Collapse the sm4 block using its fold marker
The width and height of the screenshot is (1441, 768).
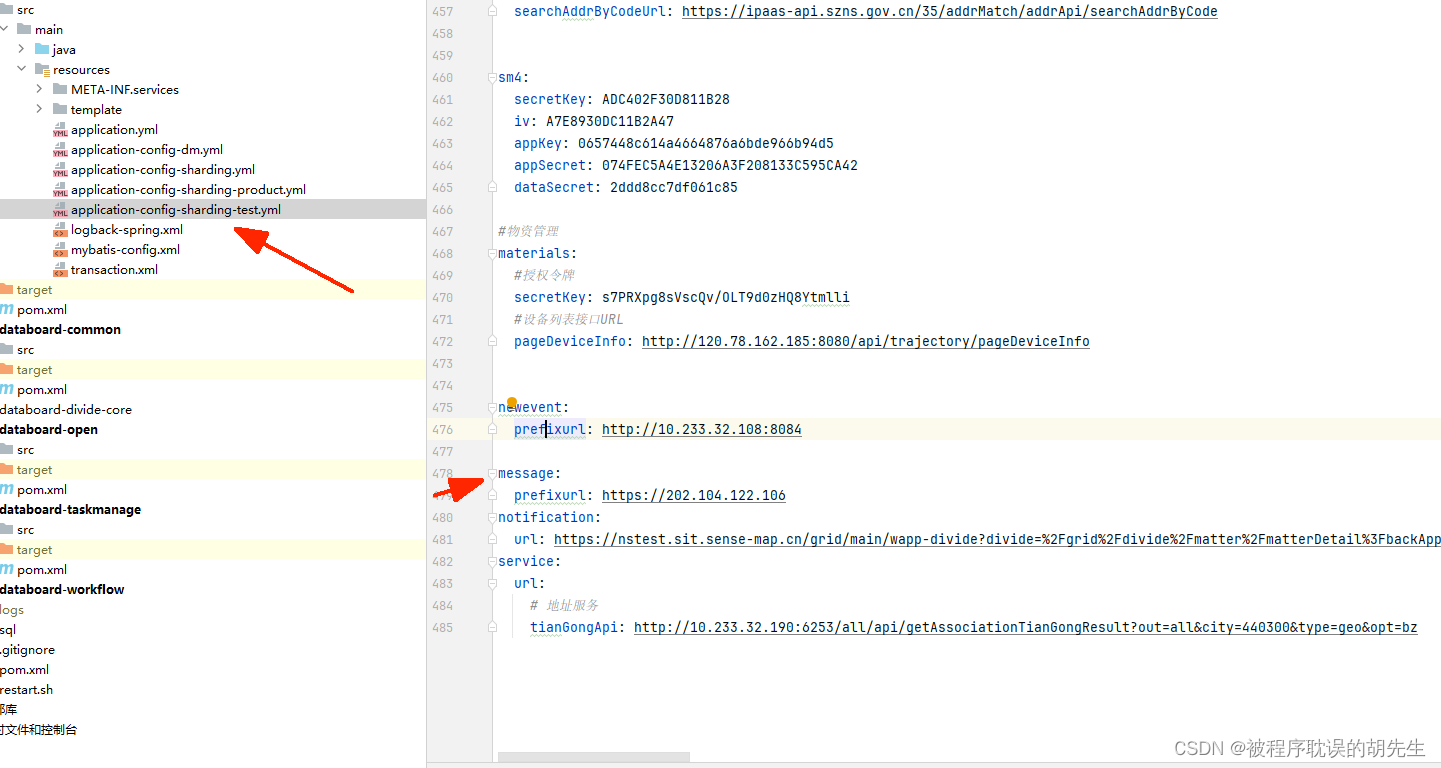click(x=493, y=77)
